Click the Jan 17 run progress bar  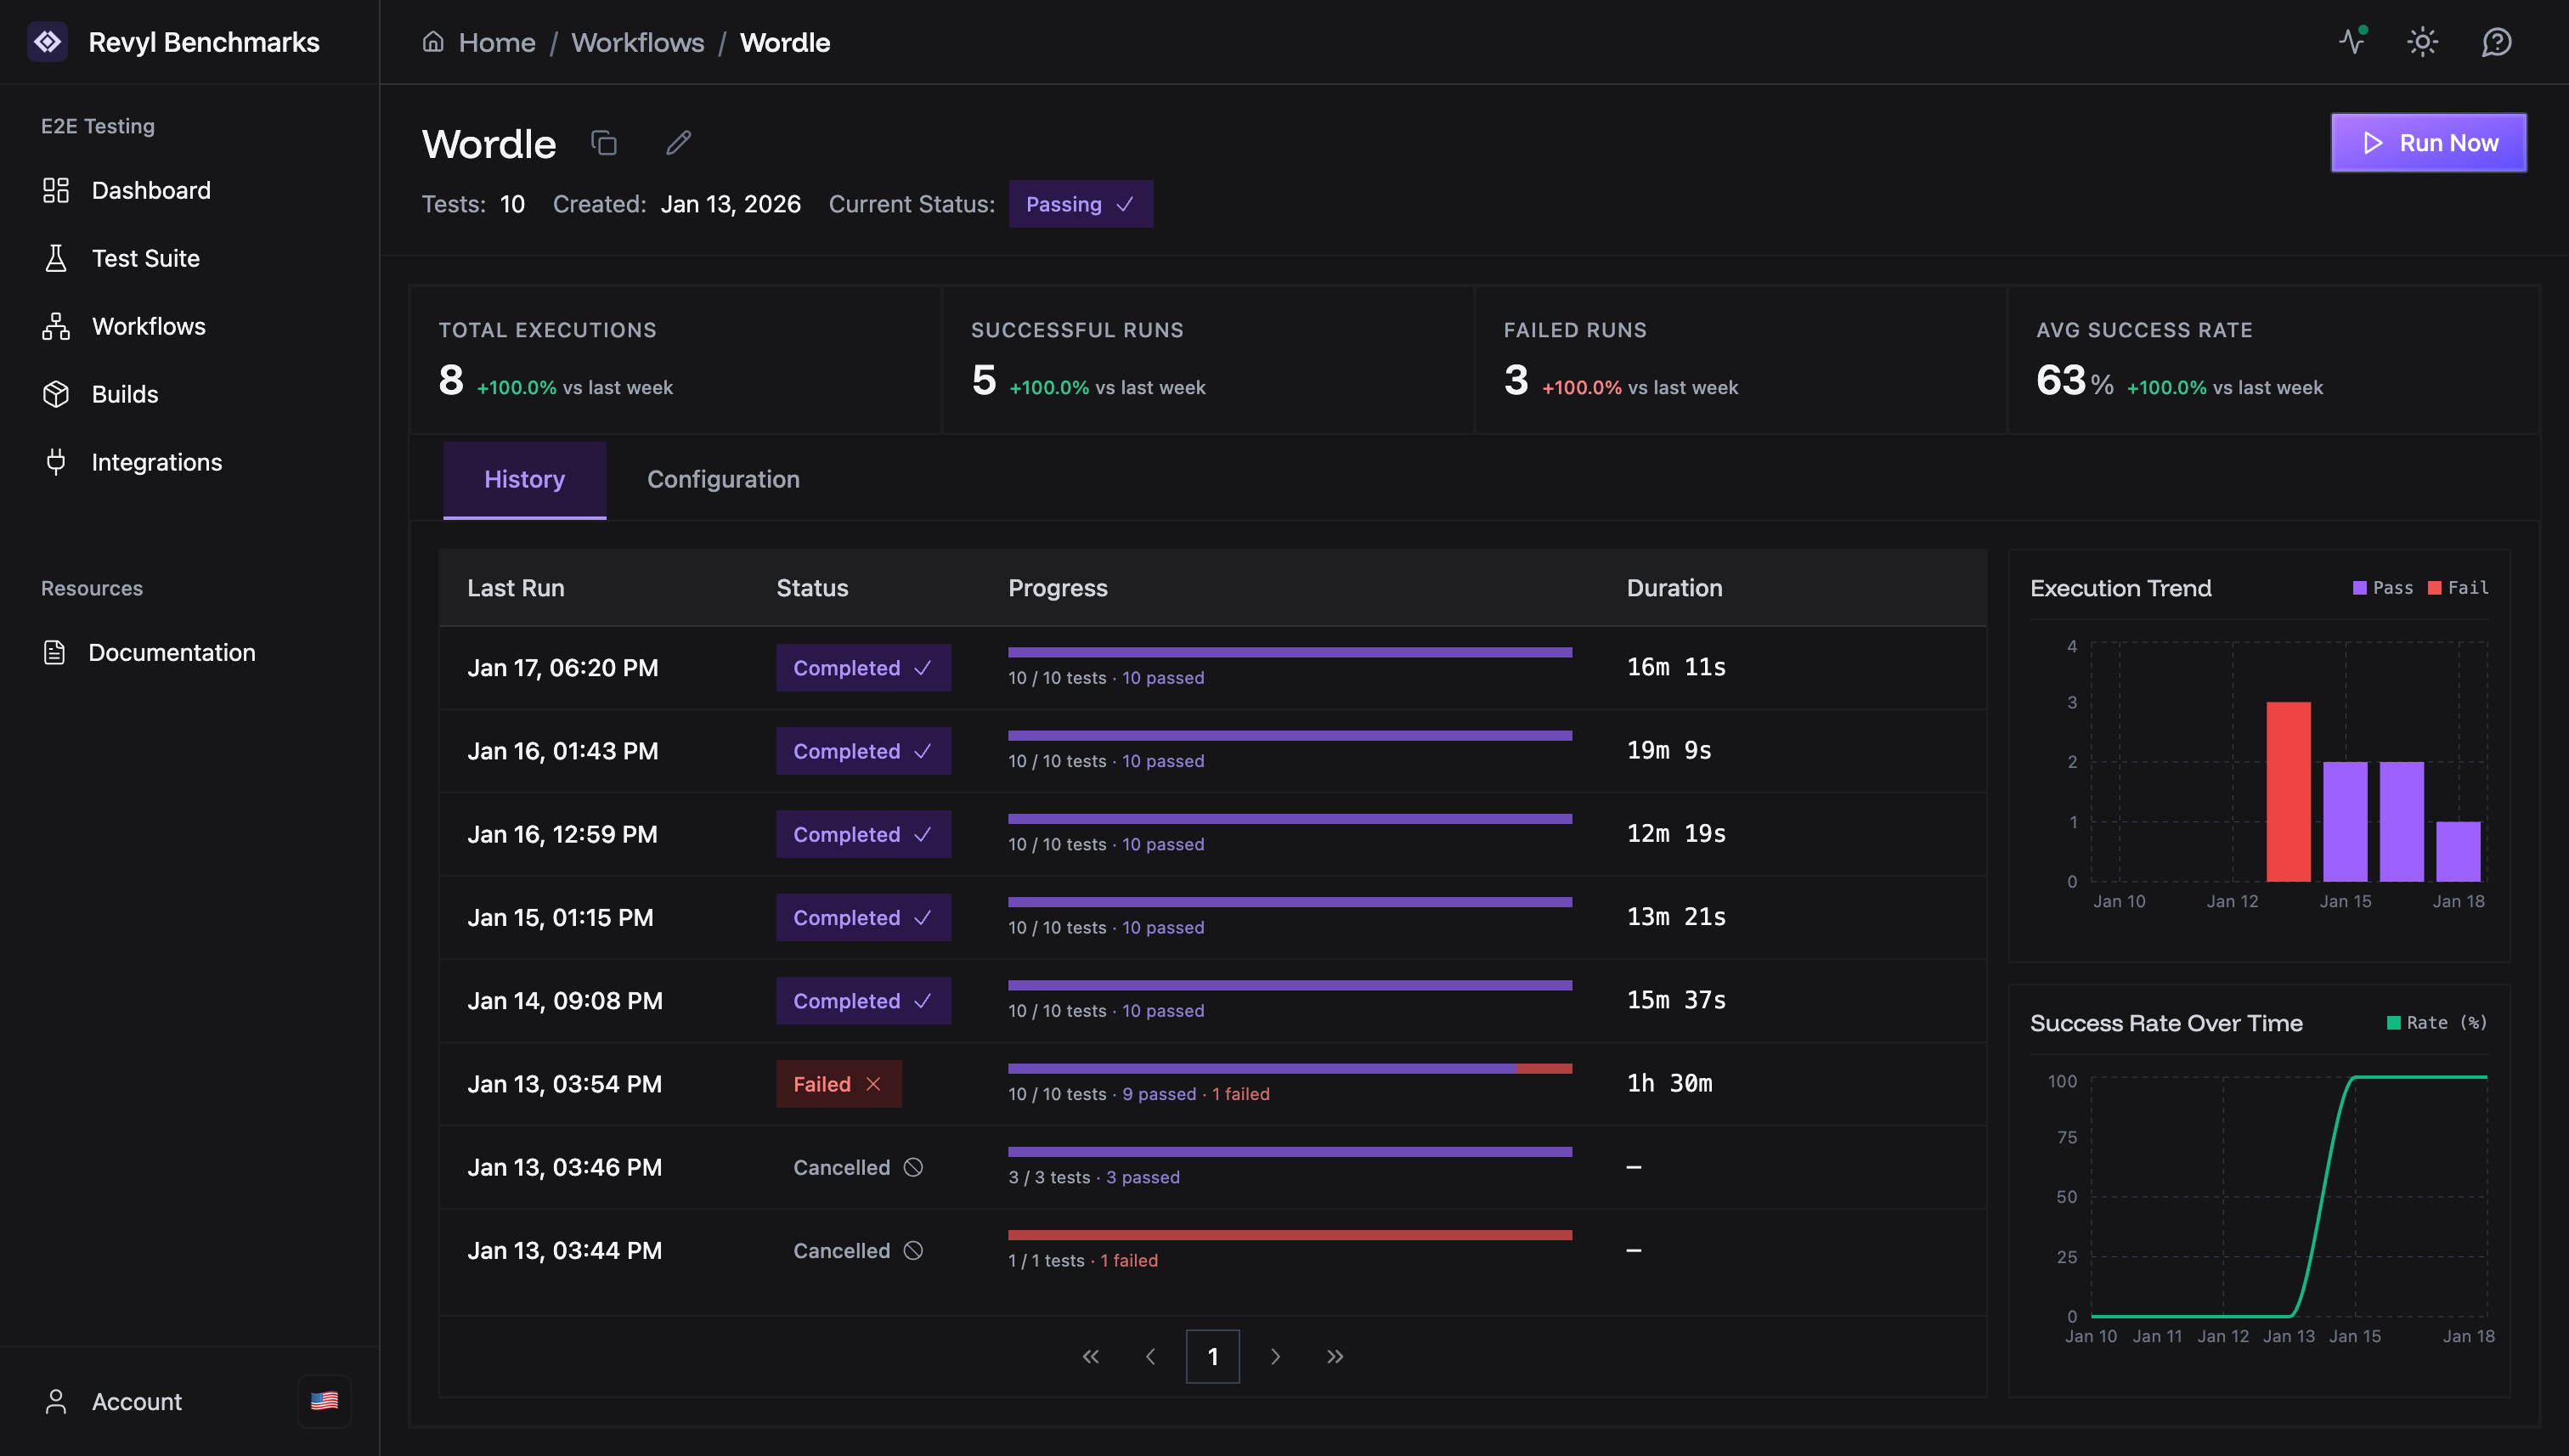pos(1290,652)
